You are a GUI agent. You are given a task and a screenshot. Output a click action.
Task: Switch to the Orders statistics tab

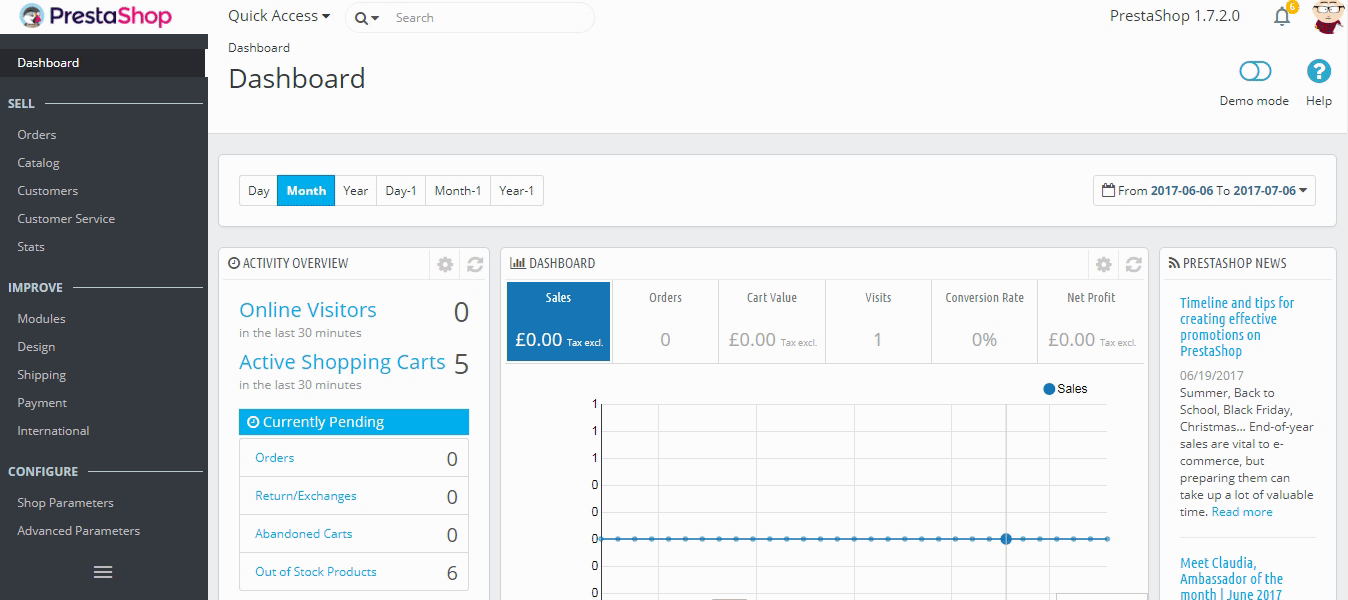[665, 321]
